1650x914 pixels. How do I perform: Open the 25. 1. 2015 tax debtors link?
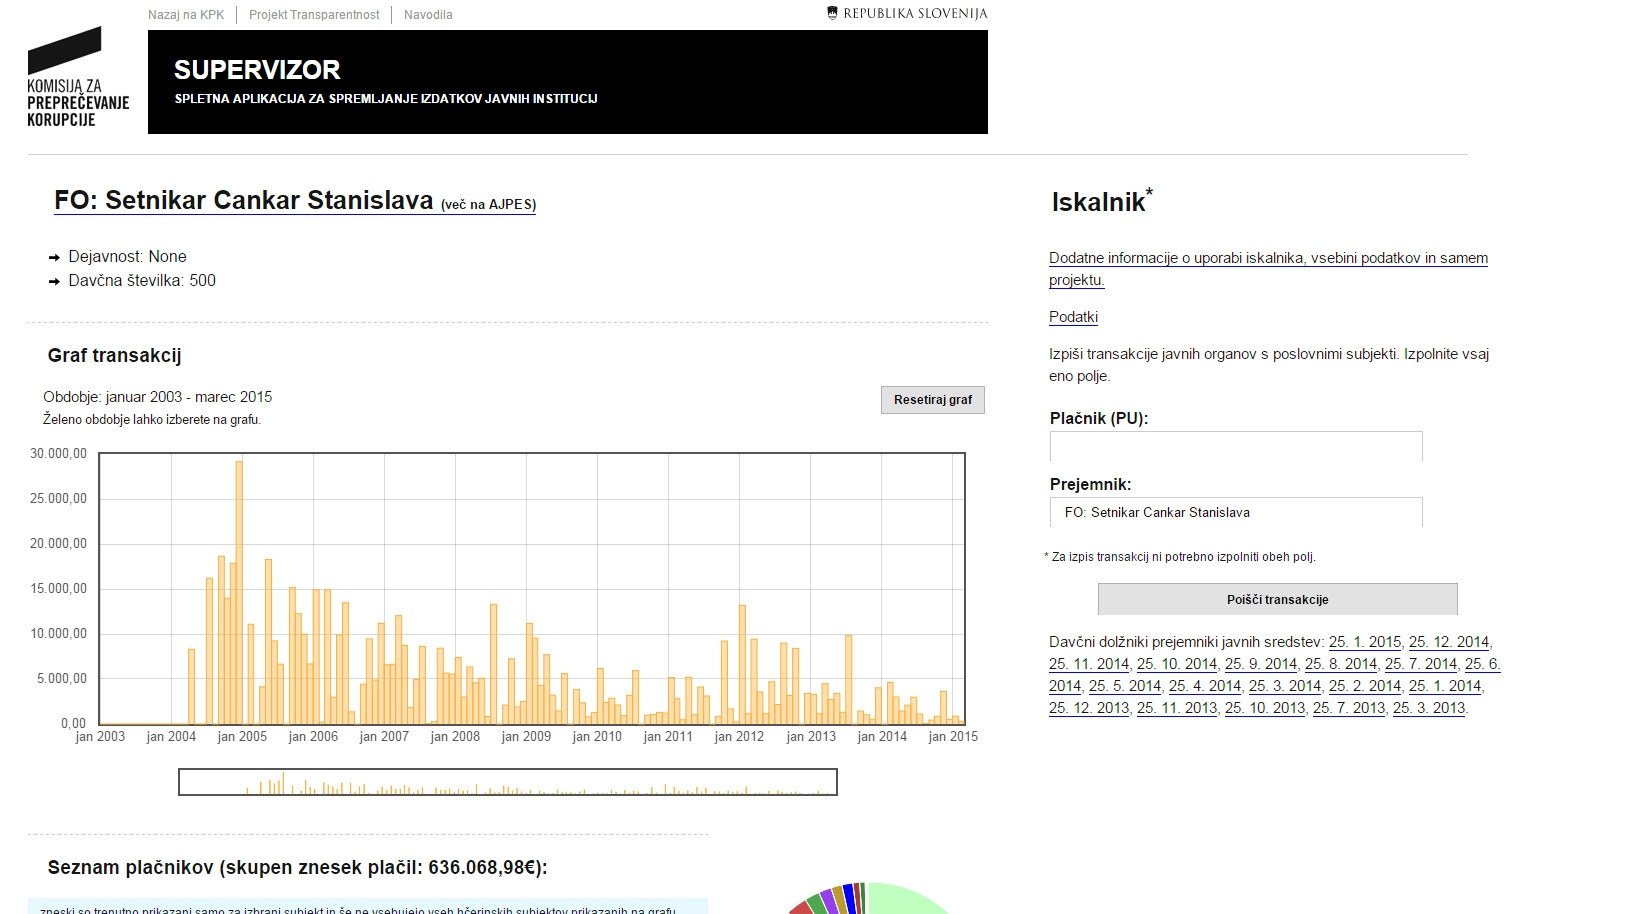(1364, 642)
